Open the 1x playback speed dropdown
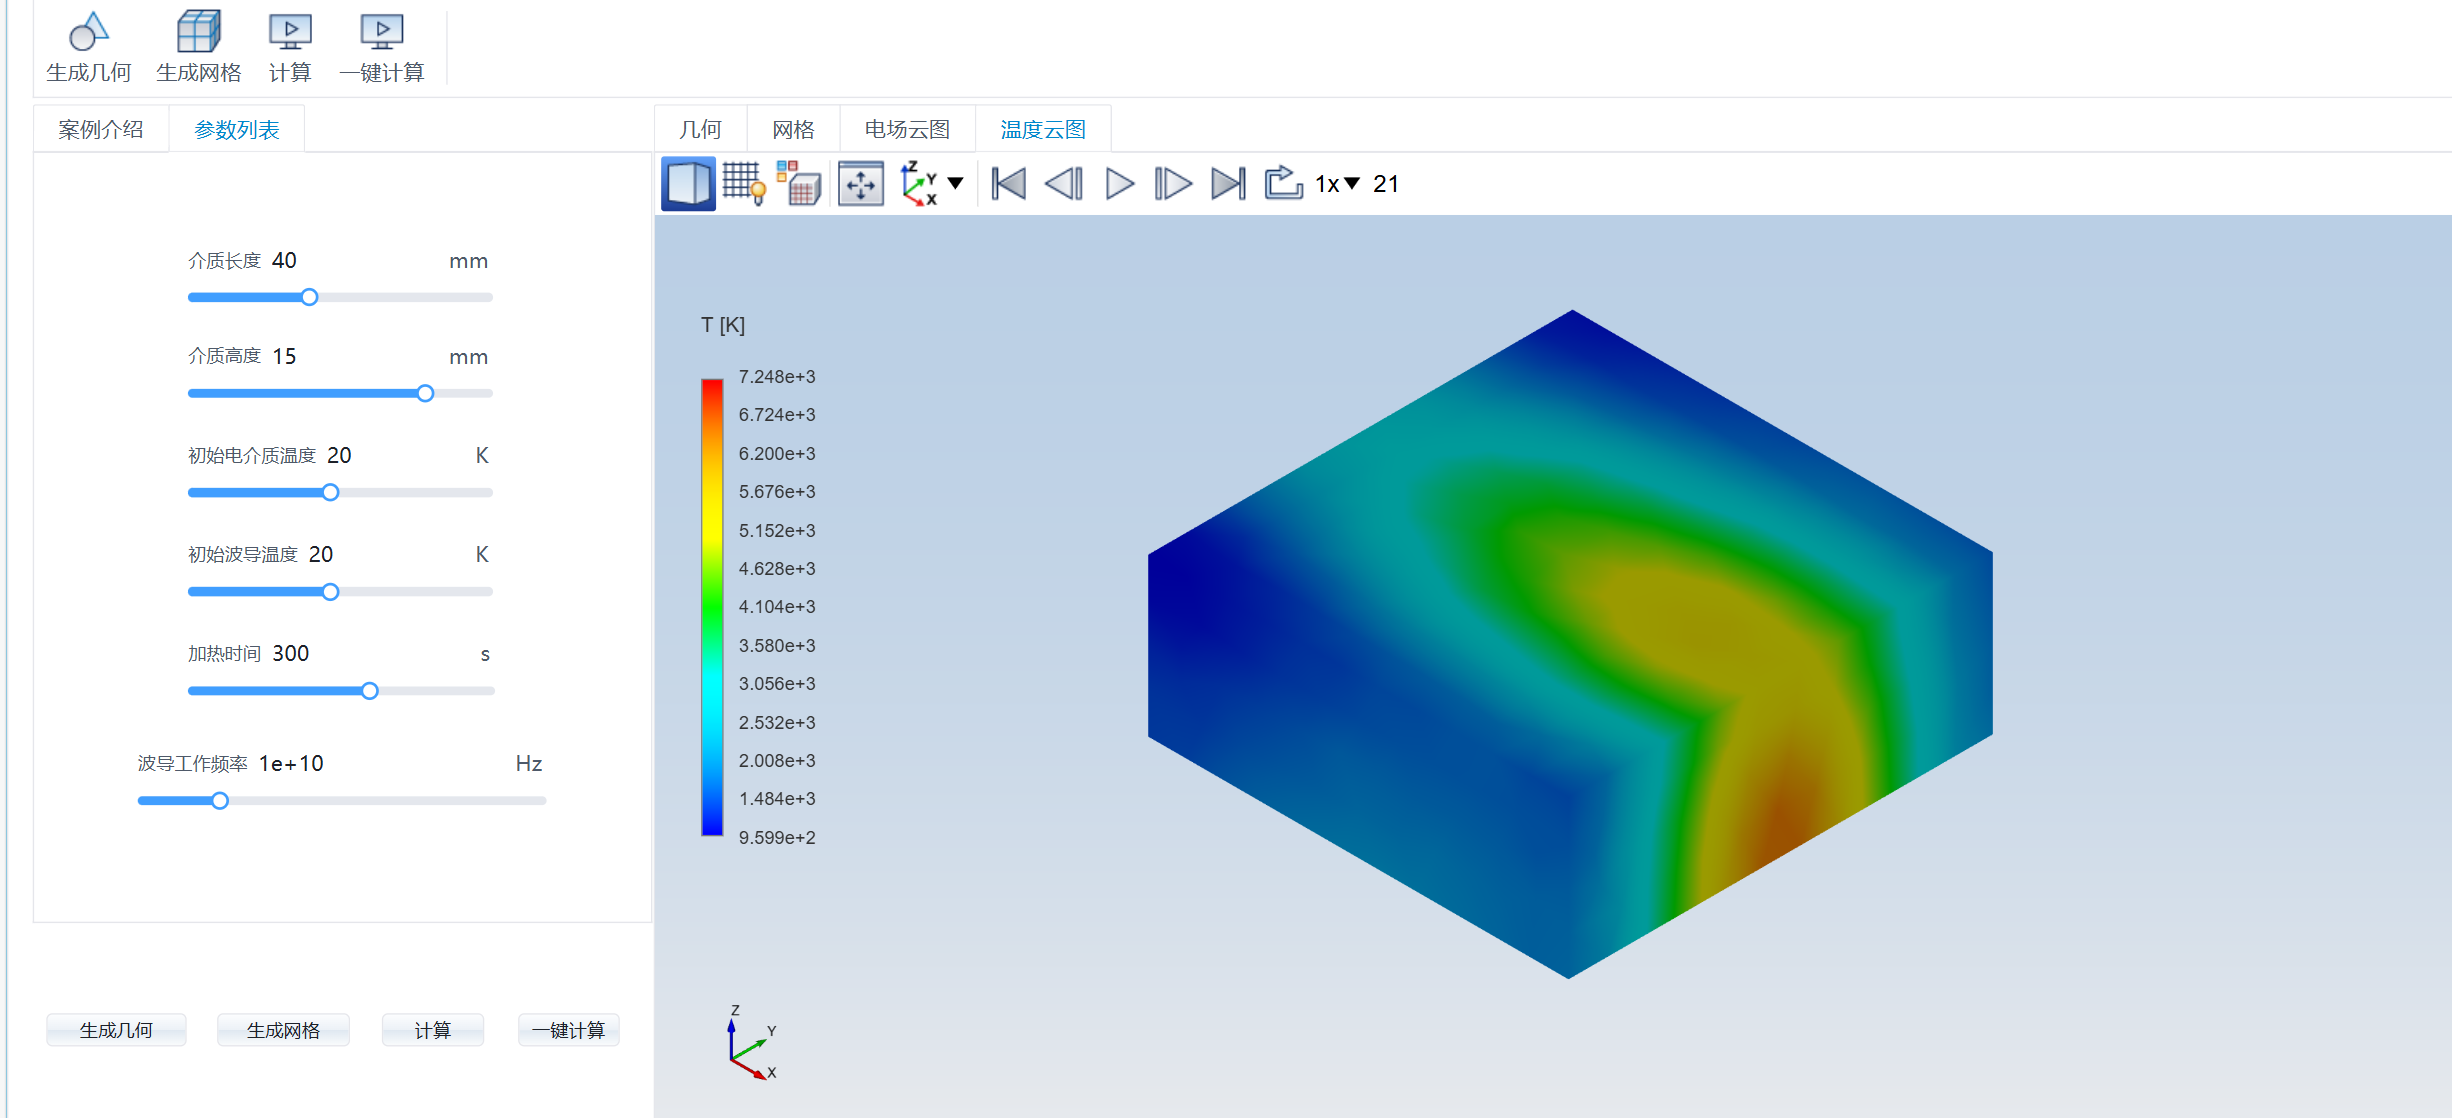The height and width of the screenshot is (1118, 2452). (1337, 184)
